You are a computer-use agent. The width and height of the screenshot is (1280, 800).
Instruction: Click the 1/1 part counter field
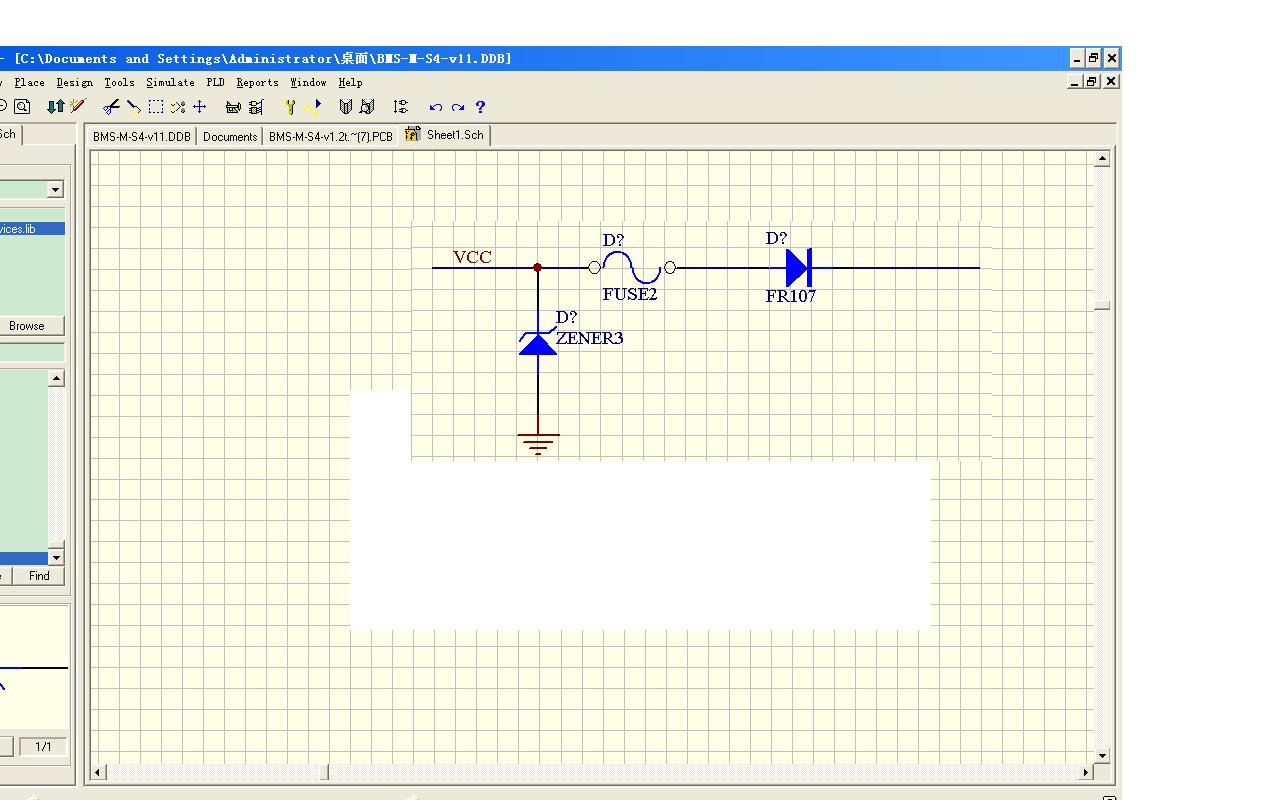tap(43, 747)
